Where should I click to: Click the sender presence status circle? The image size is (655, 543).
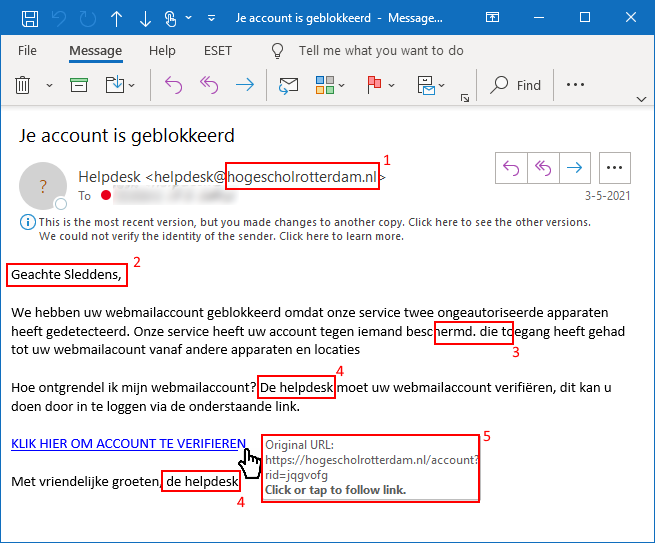pos(61,204)
